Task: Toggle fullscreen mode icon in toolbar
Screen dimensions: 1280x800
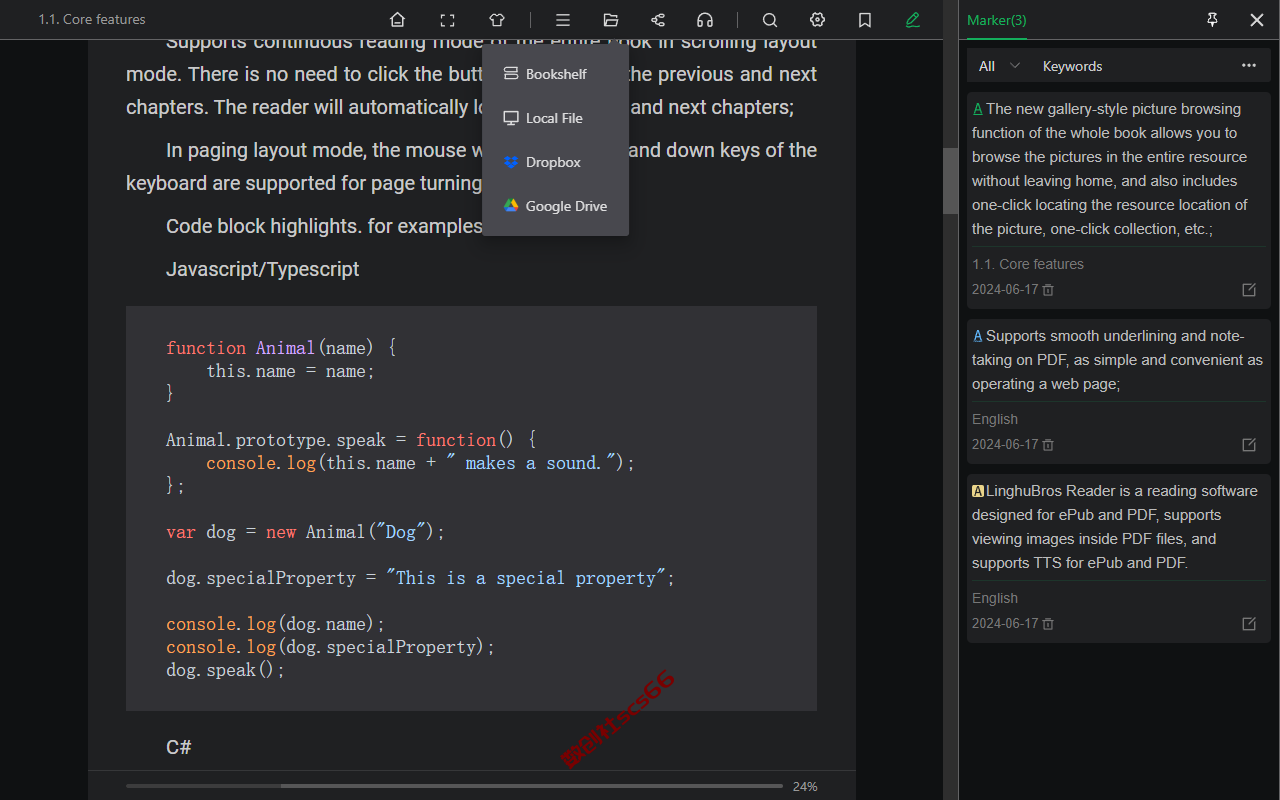Action: (447, 20)
